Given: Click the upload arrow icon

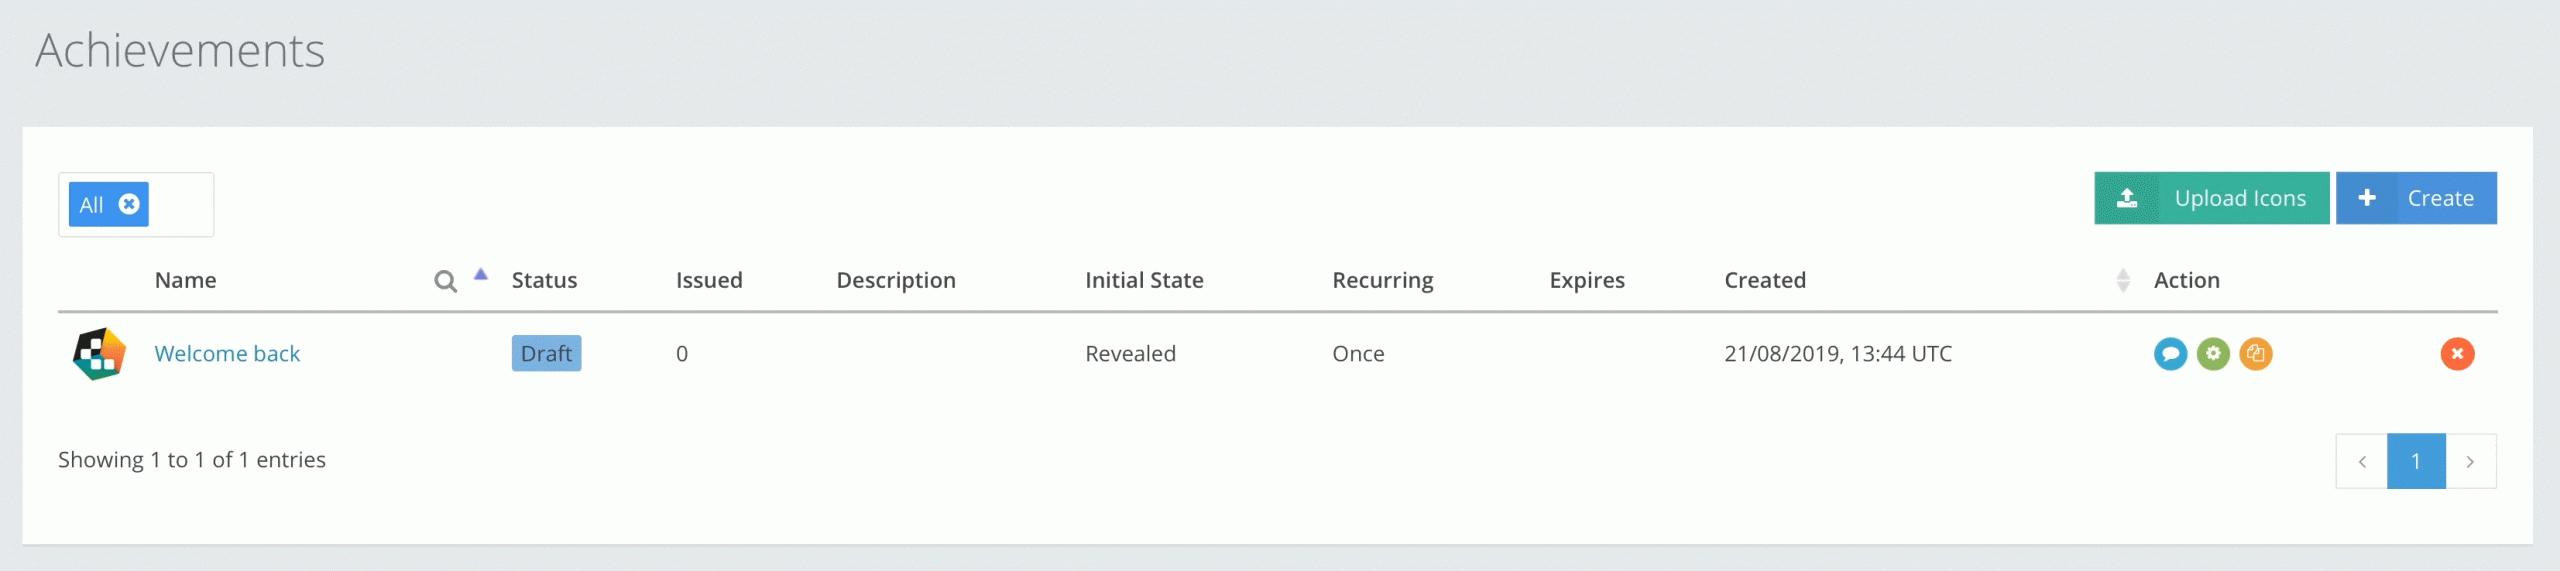Looking at the screenshot, I should 2127,198.
